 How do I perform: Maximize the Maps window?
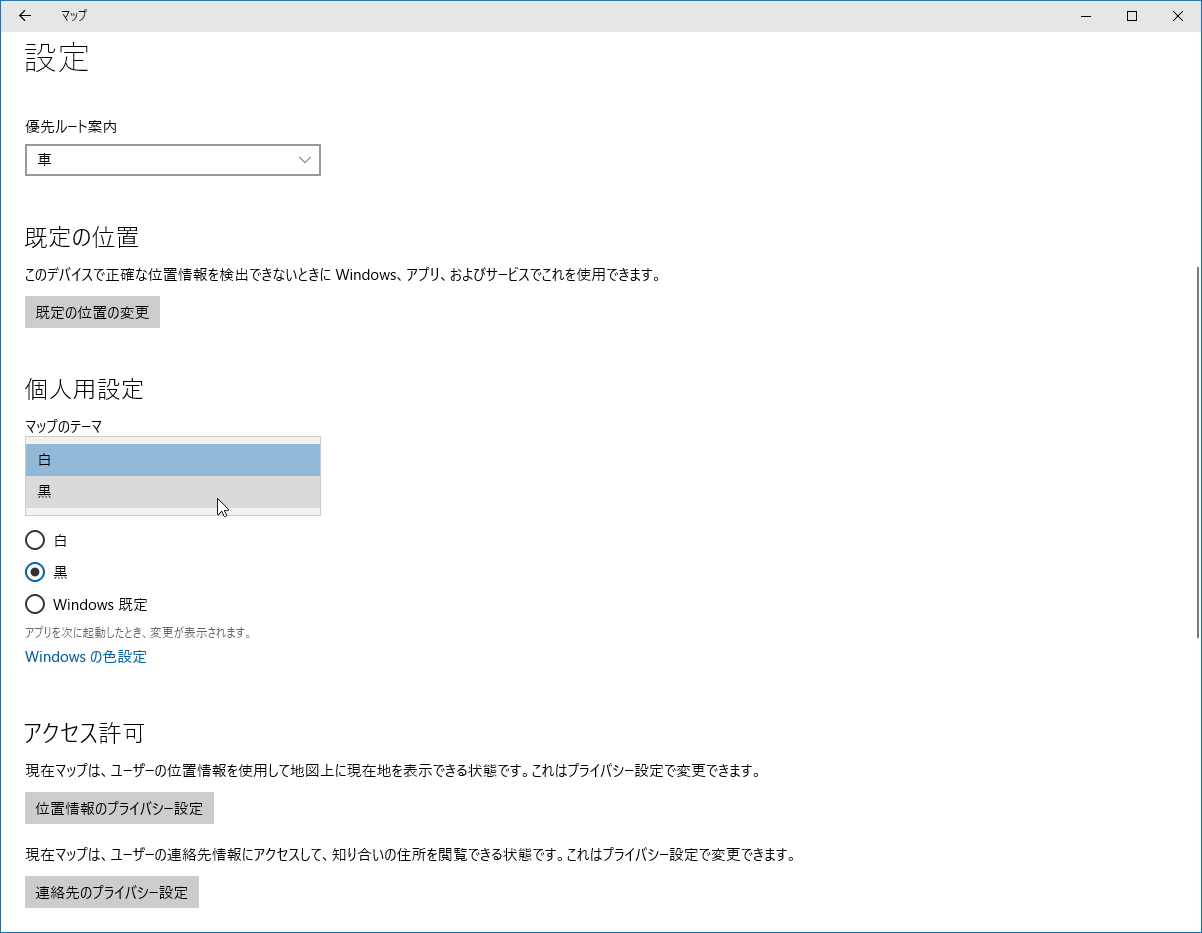click(1131, 16)
